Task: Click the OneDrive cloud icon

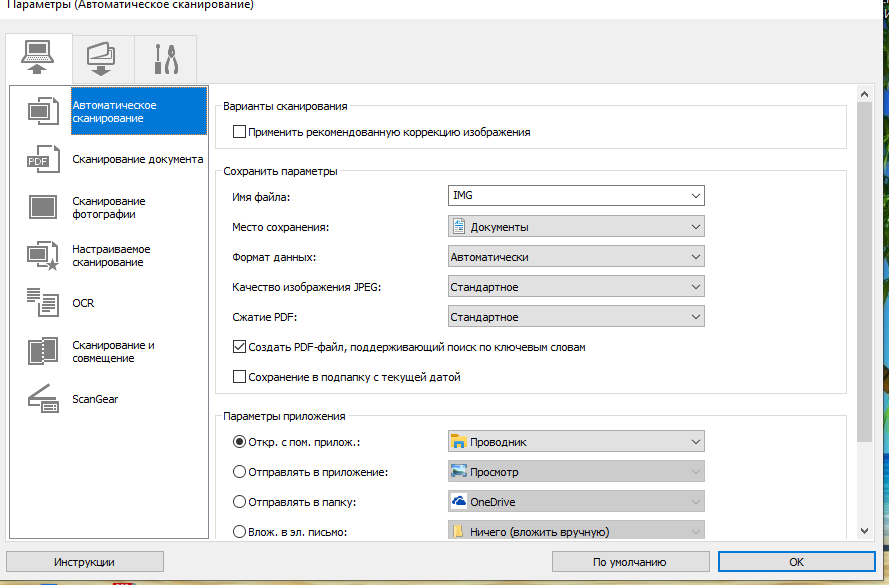Action: 458,501
